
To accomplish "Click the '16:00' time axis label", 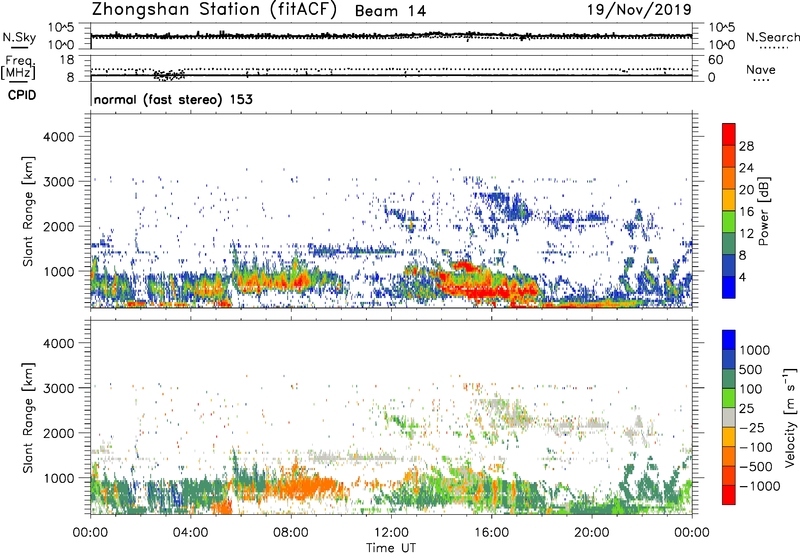I will (491, 533).
